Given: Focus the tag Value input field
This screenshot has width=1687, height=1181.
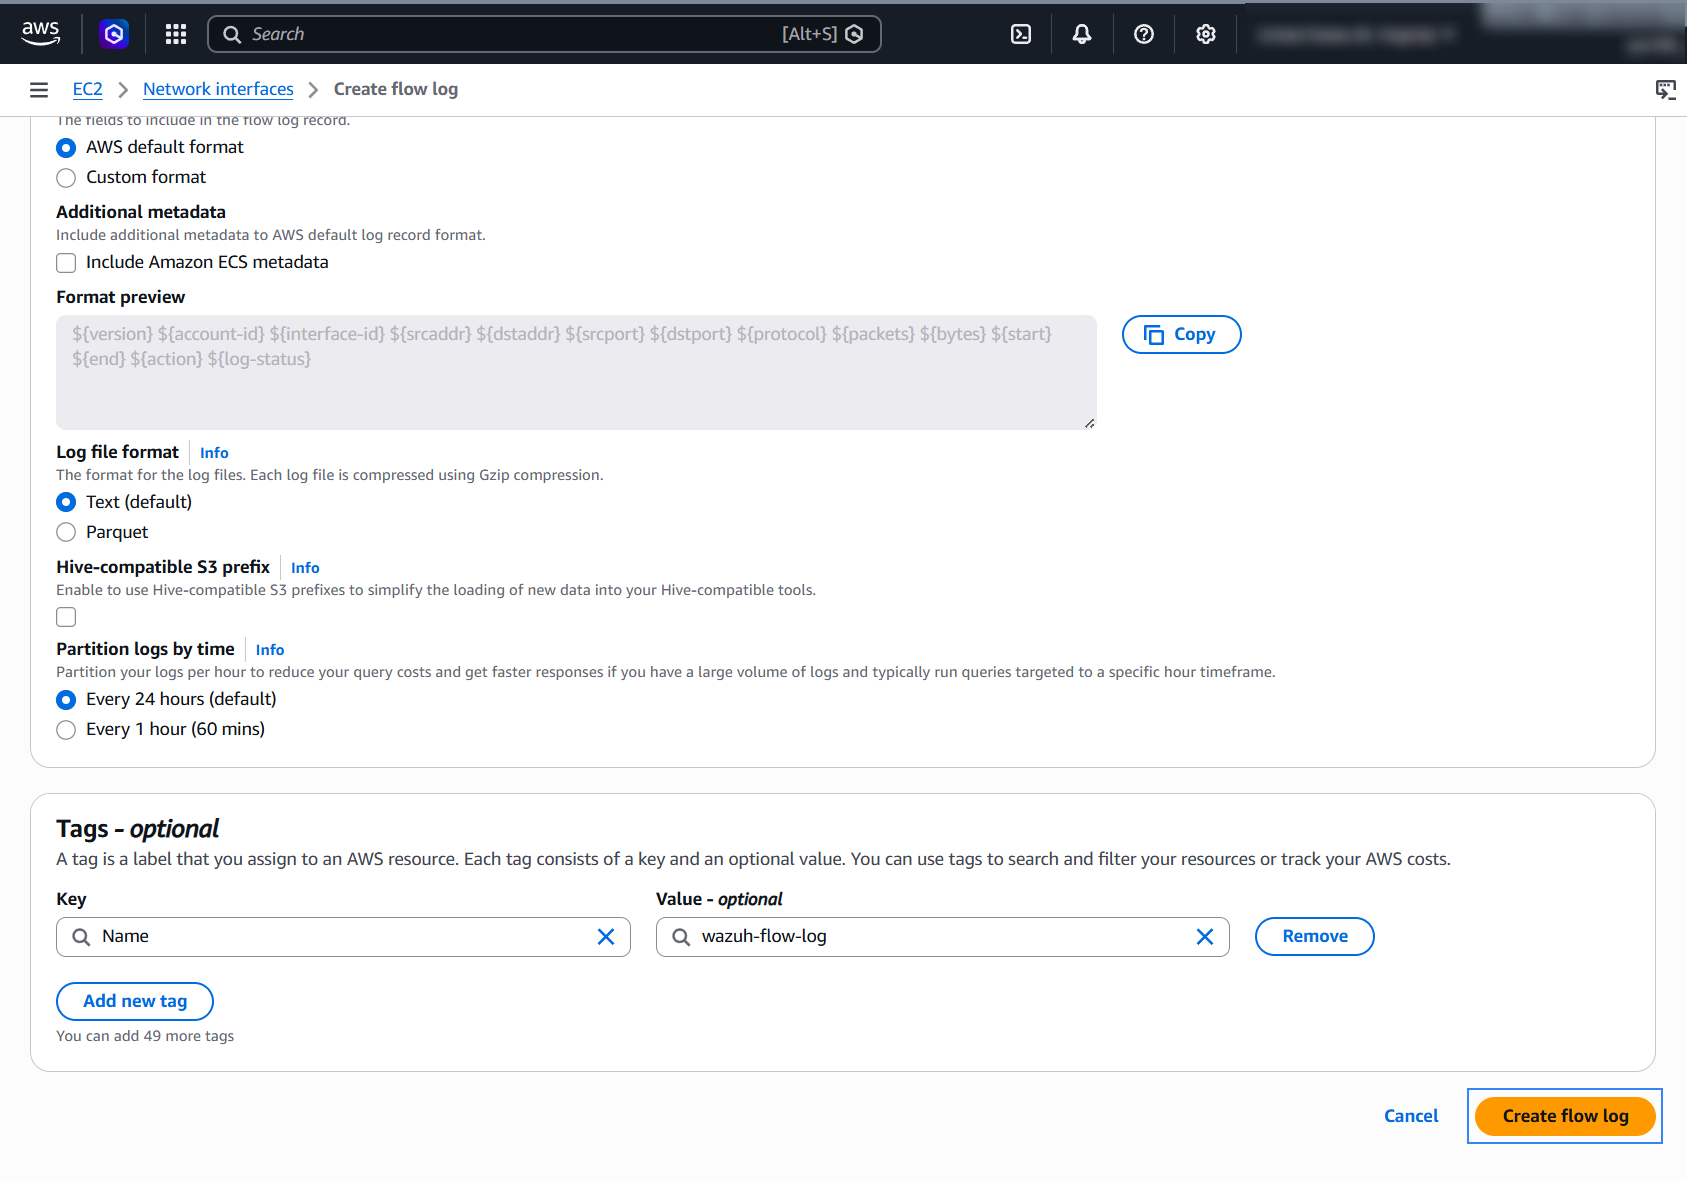Looking at the screenshot, I should click(x=942, y=937).
